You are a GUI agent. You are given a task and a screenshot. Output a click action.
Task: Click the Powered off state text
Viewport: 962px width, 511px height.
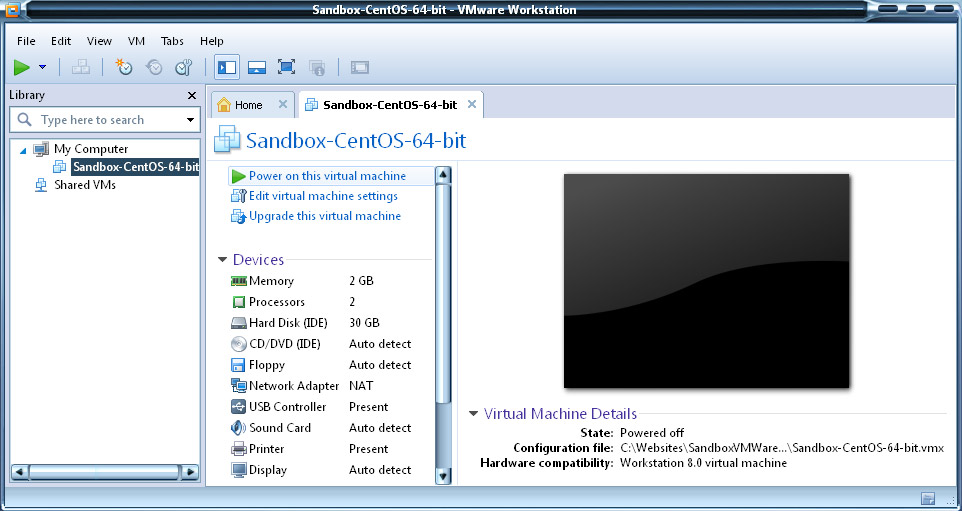tap(652, 433)
